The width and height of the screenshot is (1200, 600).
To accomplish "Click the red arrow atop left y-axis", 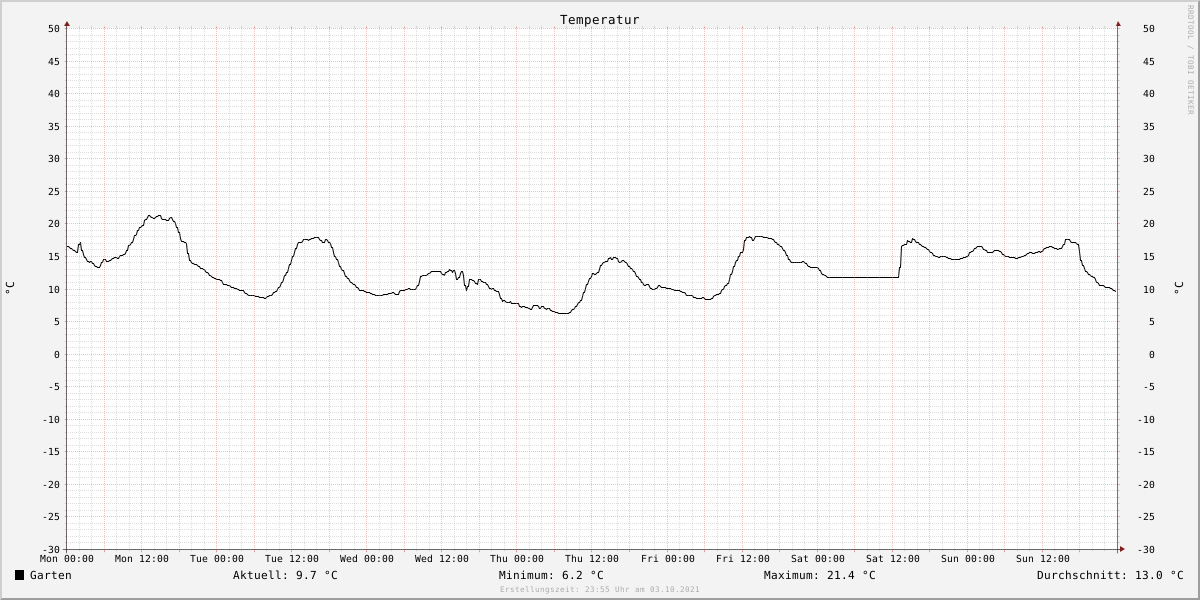I will (x=67, y=23).
